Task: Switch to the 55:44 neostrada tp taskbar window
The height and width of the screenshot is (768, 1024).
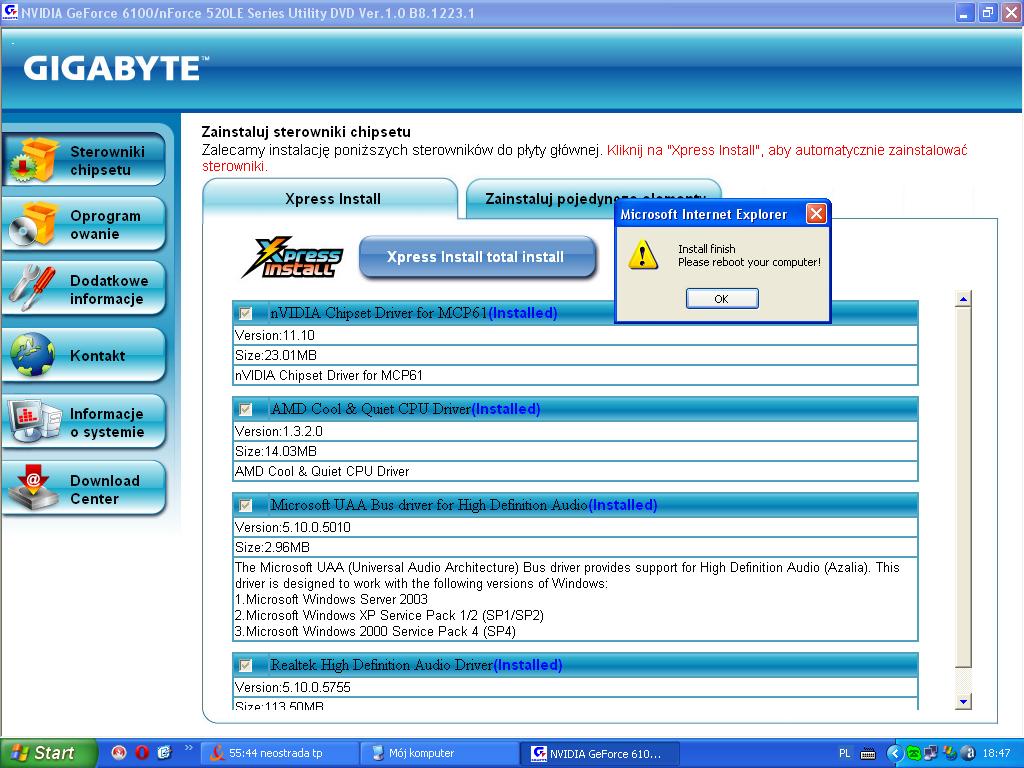Action: point(279,754)
